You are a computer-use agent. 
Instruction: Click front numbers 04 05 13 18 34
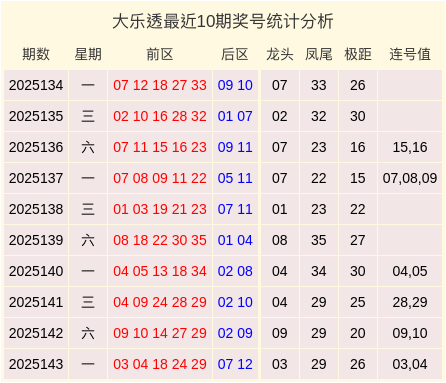pyautogui.click(x=160, y=271)
